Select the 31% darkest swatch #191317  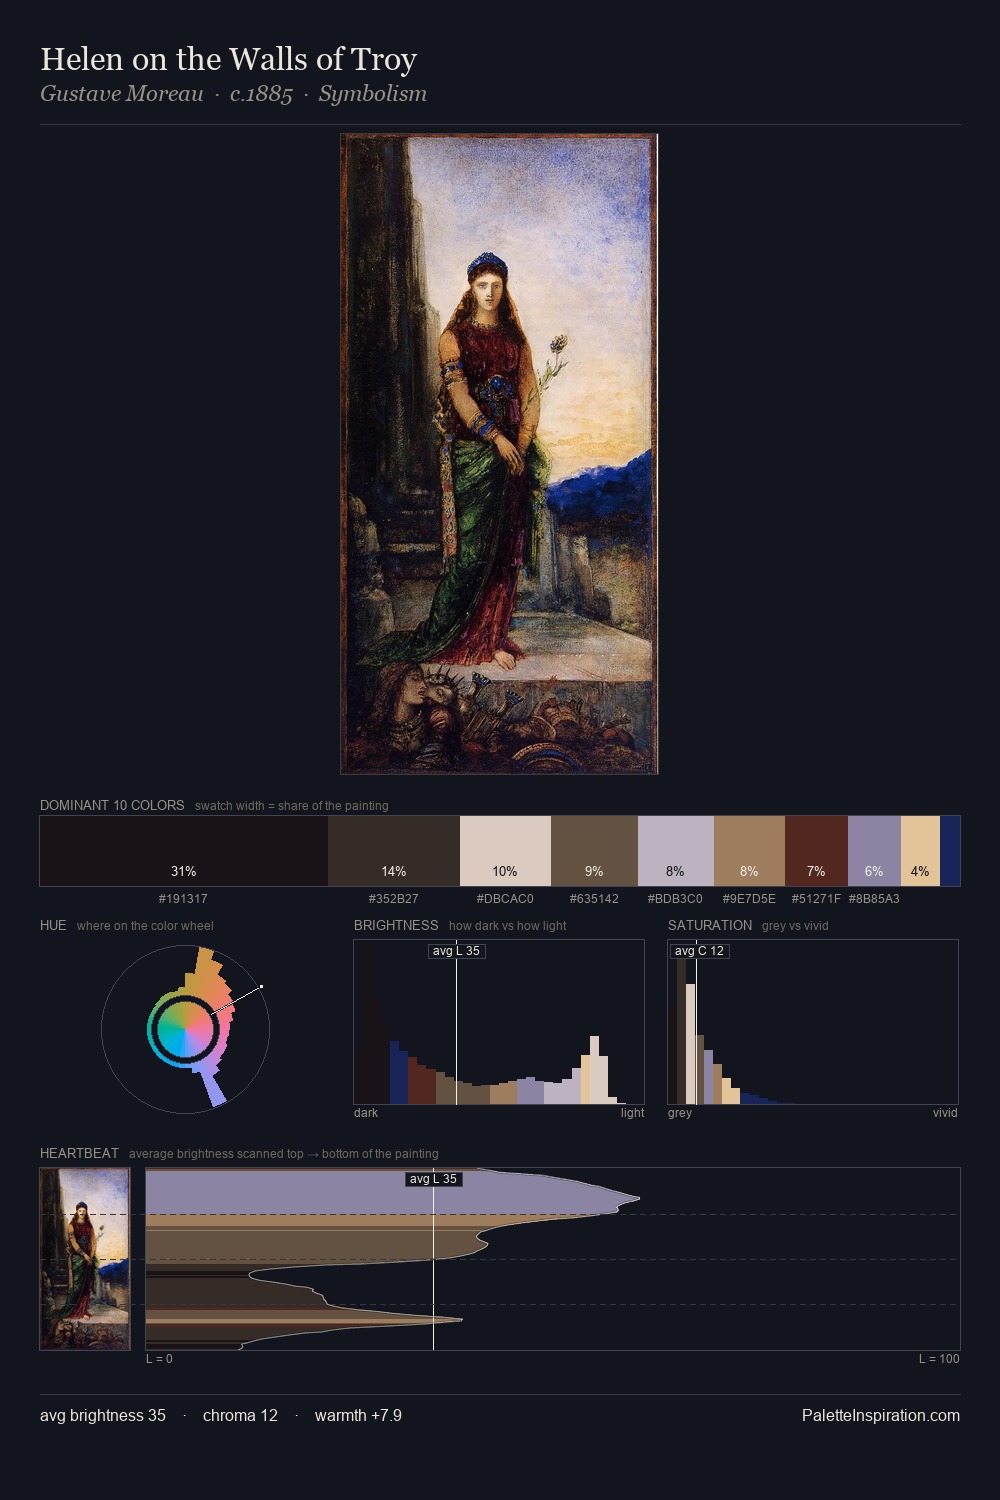coord(184,851)
